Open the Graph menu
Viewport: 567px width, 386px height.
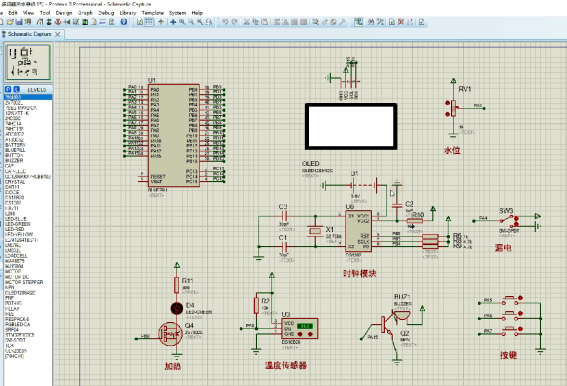tap(85, 13)
